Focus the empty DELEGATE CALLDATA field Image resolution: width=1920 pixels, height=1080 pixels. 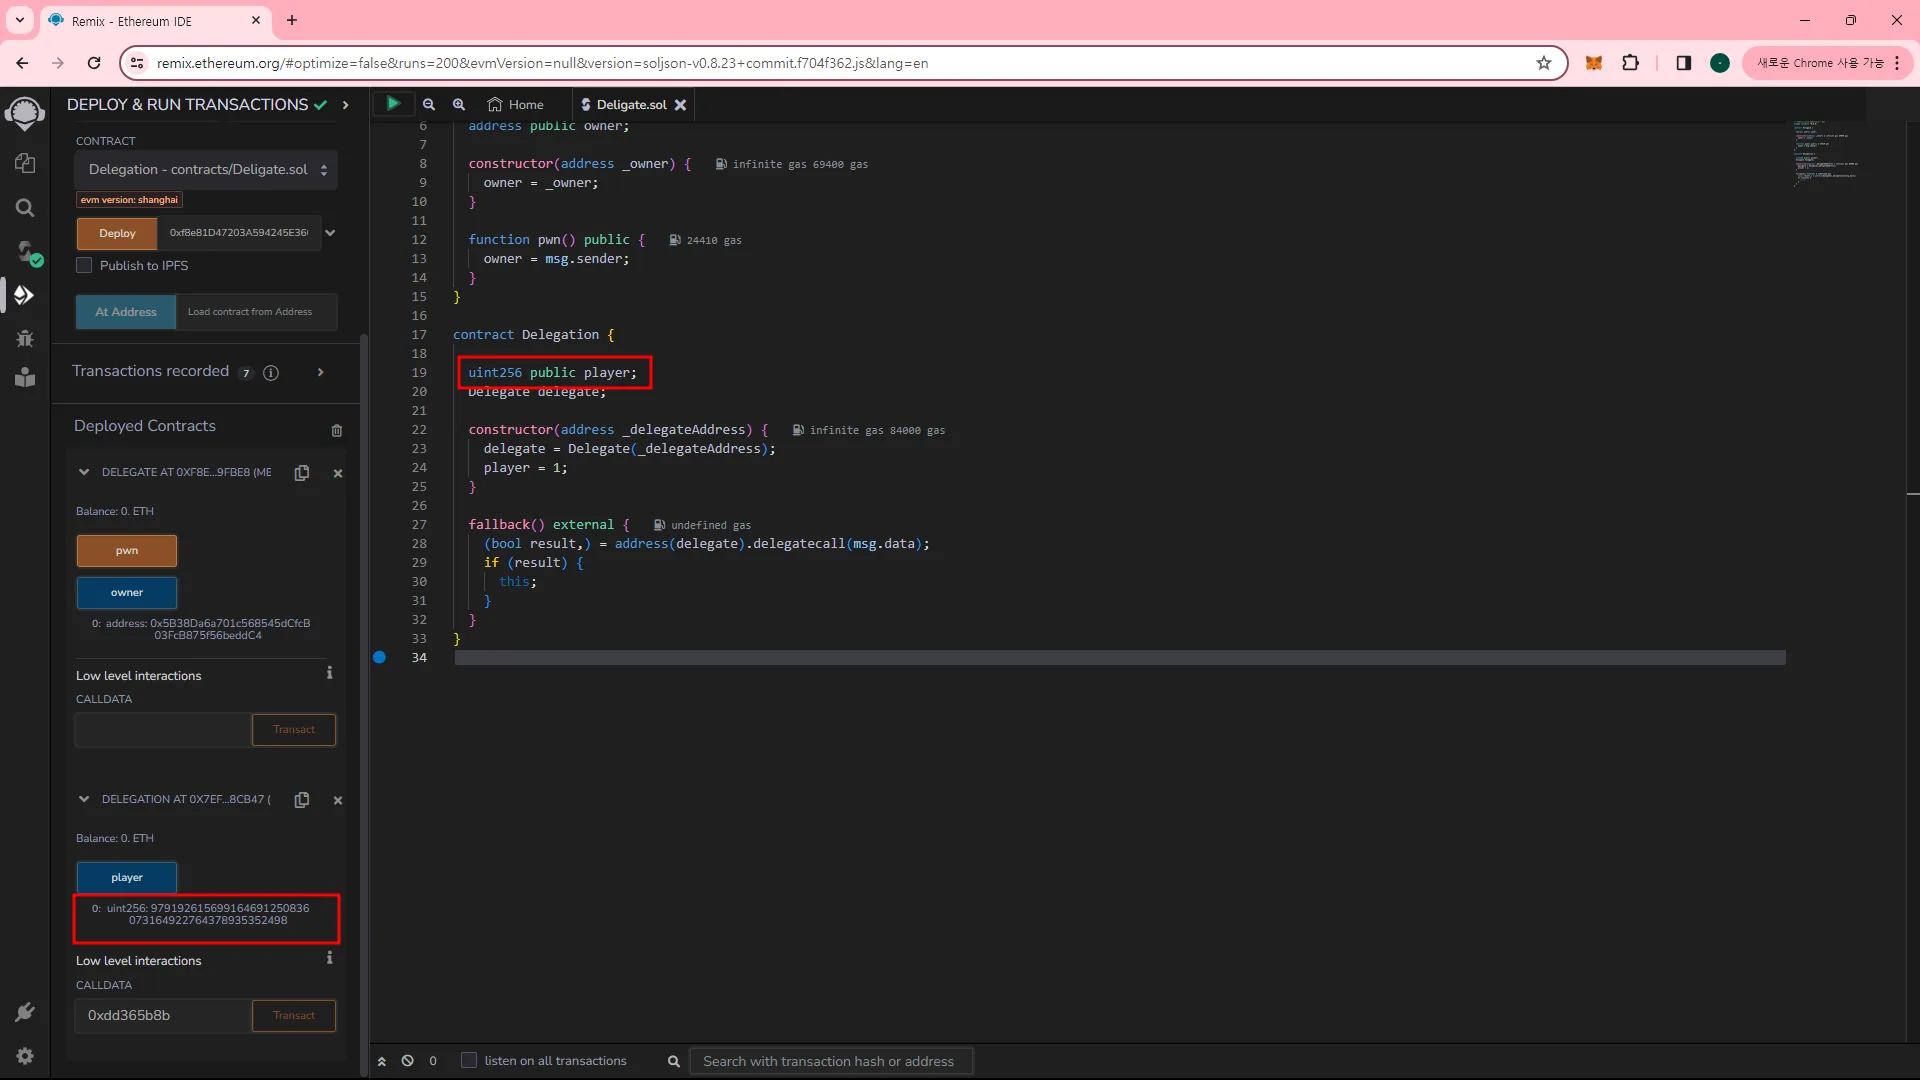[163, 730]
